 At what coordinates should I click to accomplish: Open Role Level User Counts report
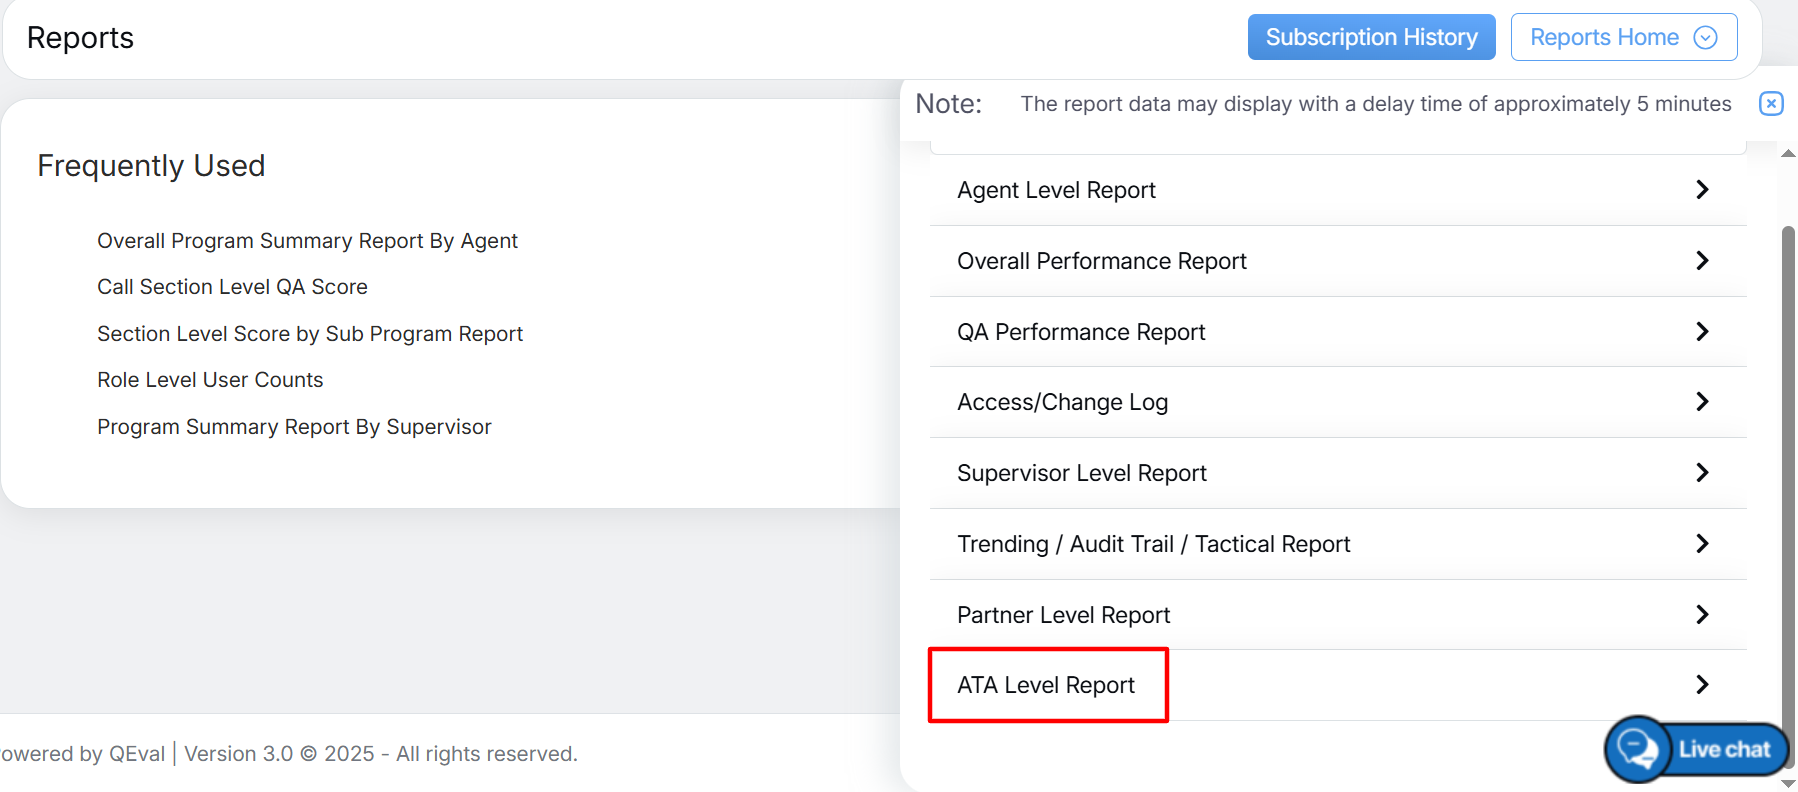210,380
